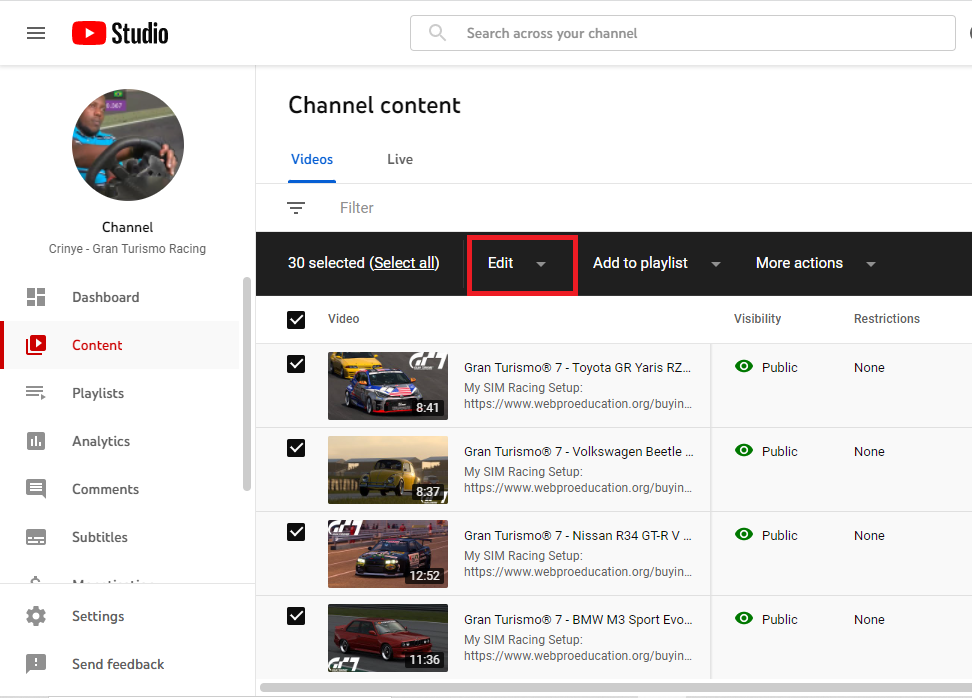Click the Subtitles icon

point(36,537)
